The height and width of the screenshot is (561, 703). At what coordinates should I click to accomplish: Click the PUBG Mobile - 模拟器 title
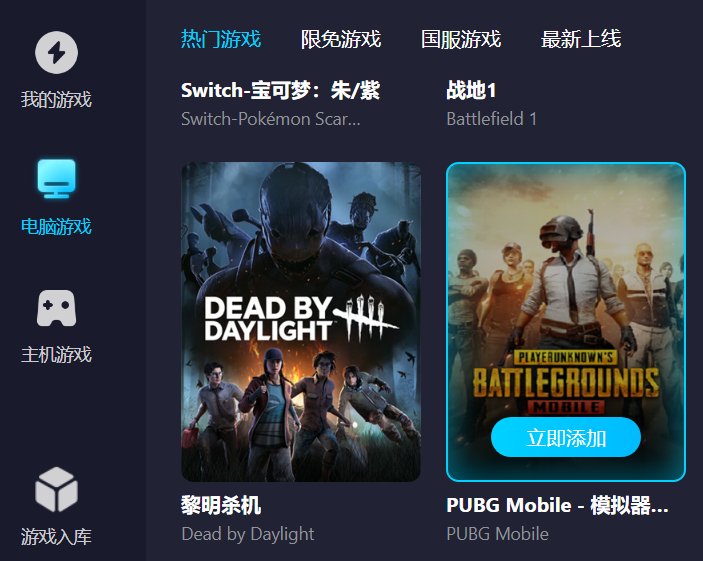557,505
